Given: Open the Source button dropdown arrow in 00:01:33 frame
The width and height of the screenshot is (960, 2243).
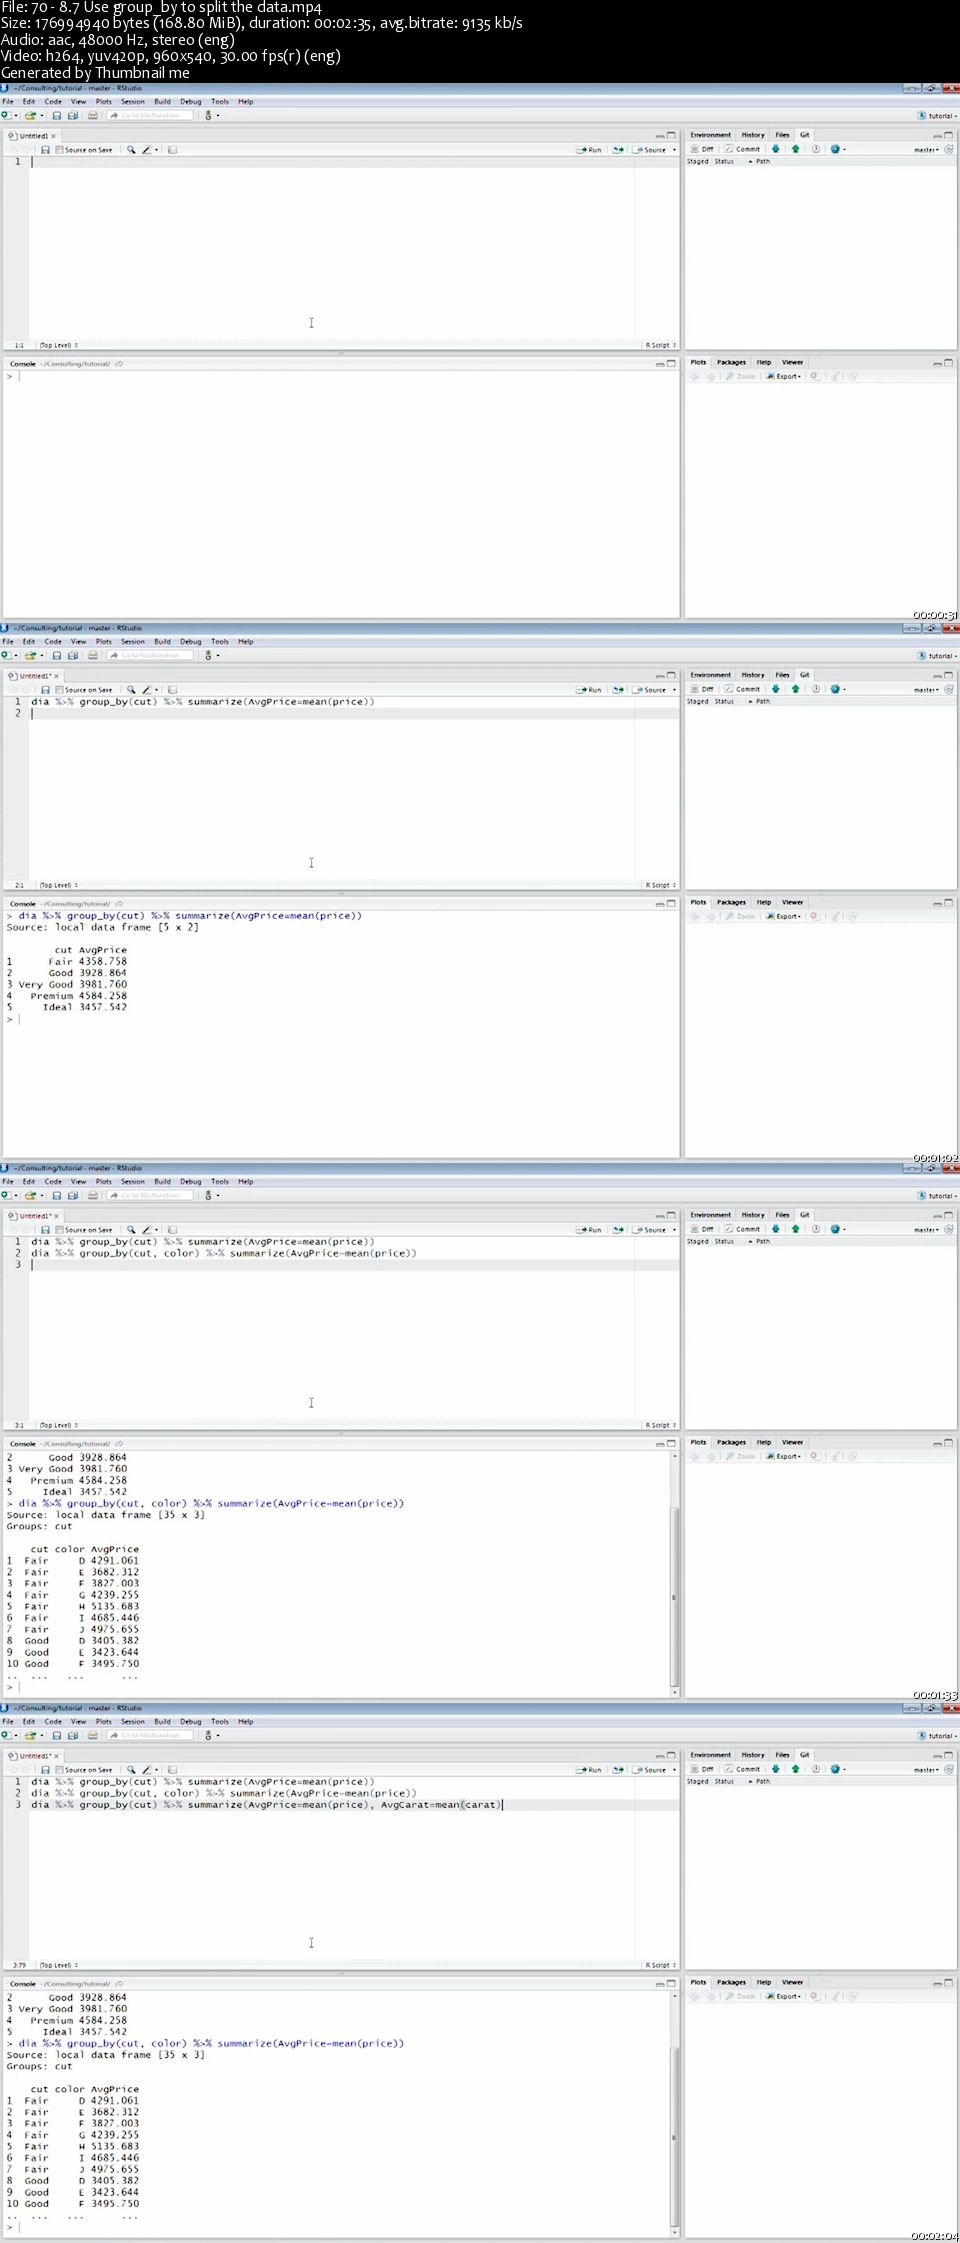Looking at the screenshot, I should 674,1230.
